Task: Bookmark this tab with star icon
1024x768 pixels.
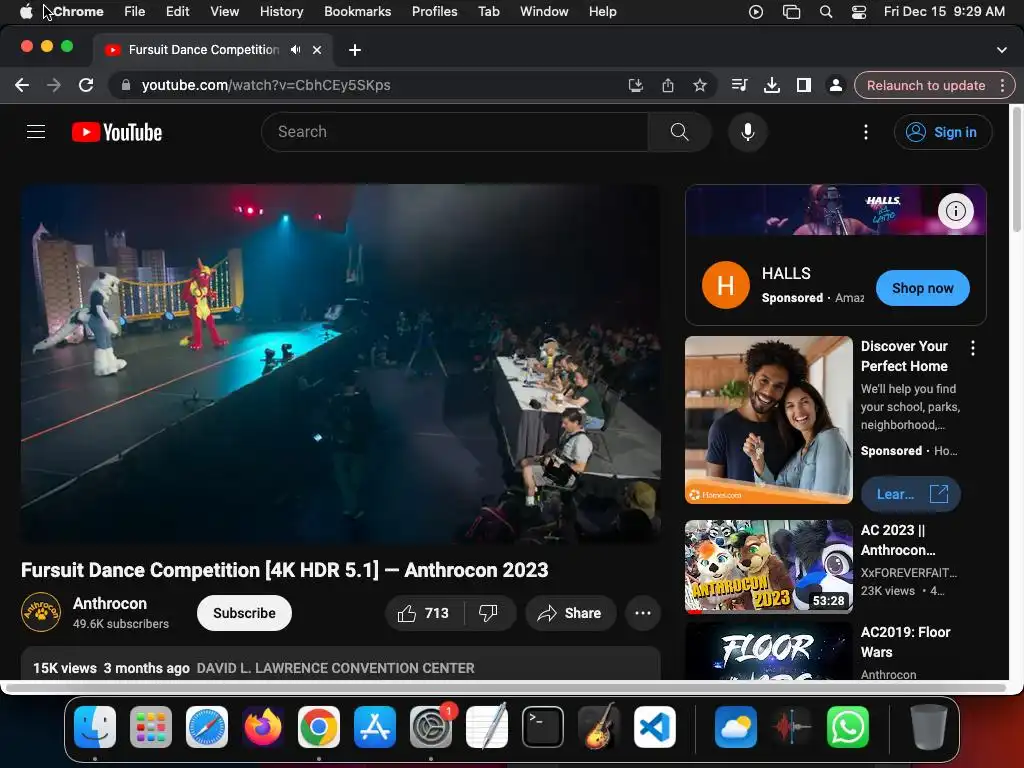Action: 699,86
